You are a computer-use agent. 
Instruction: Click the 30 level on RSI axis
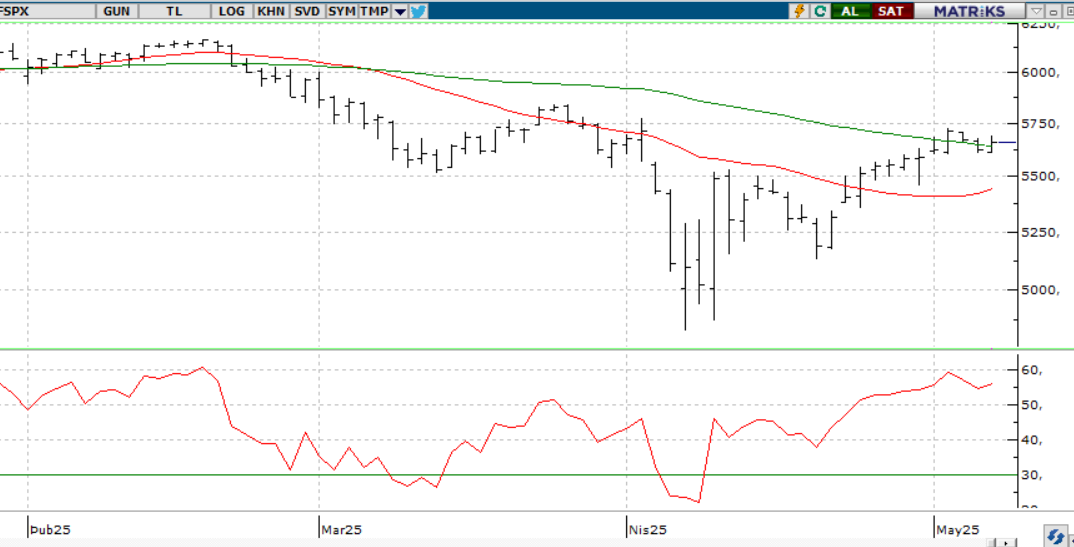pyautogui.click(x=1032, y=475)
